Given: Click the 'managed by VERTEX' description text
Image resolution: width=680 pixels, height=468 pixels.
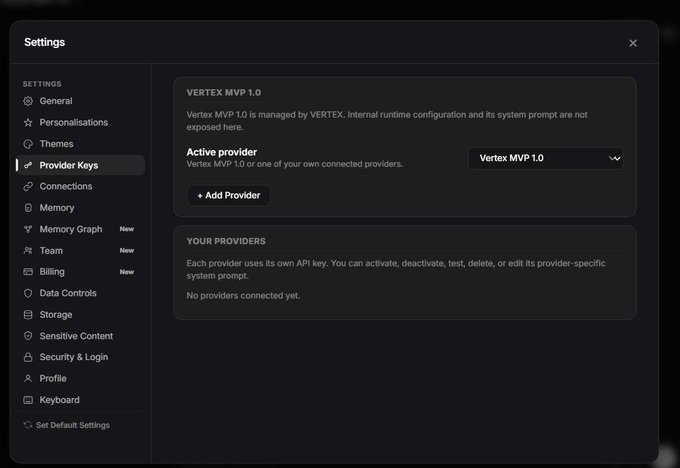Looking at the screenshot, I should tap(387, 121).
